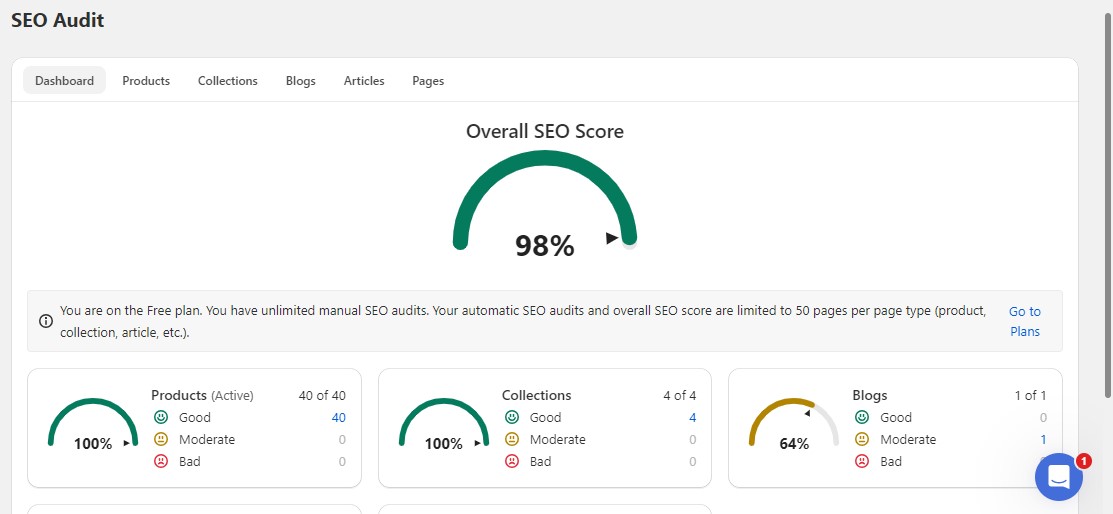Click the red notification badge on chat

click(1083, 461)
